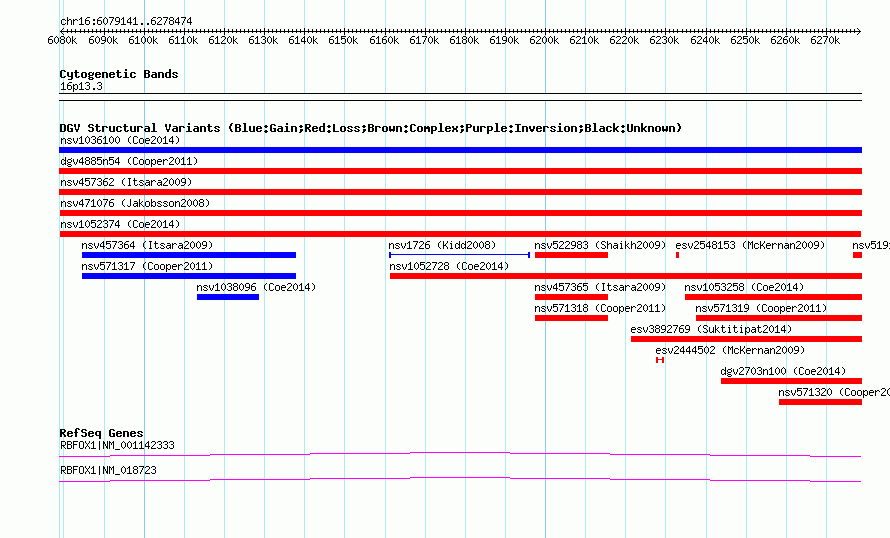Click the nsv571319 (Cooper2011) label
Screen dimensions: 890x538
point(761,308)
